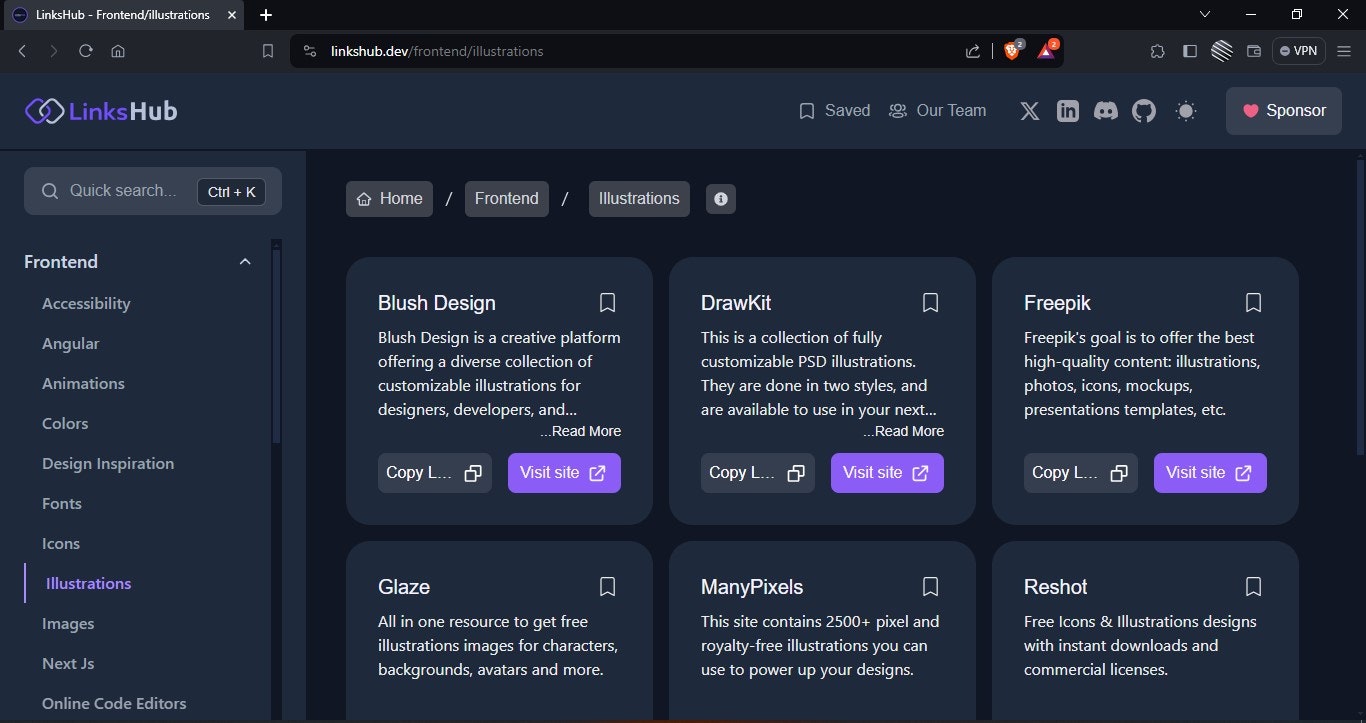Open the Our Team link
This screenshot has height=723, width=1366.
tap(938, 111)
